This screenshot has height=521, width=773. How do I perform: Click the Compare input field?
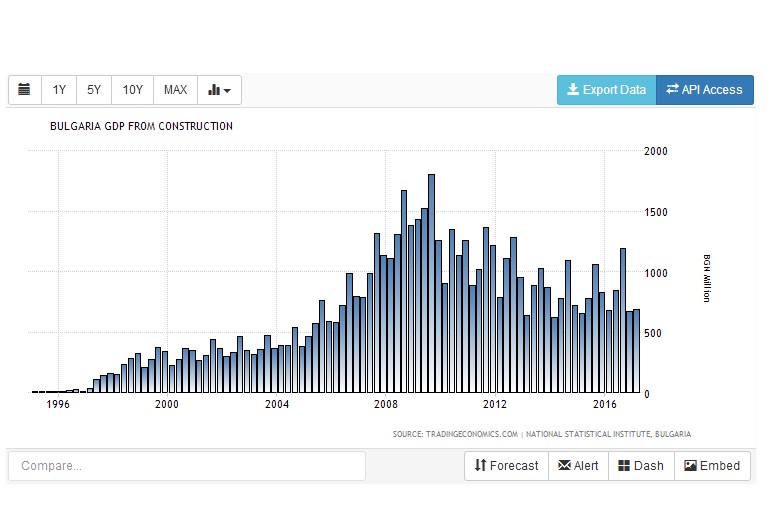click(187, 466)
